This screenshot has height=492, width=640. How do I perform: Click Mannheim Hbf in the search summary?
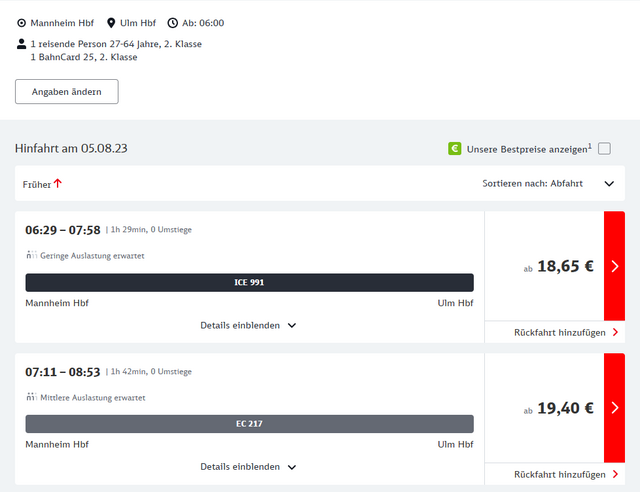coord(62,23)
